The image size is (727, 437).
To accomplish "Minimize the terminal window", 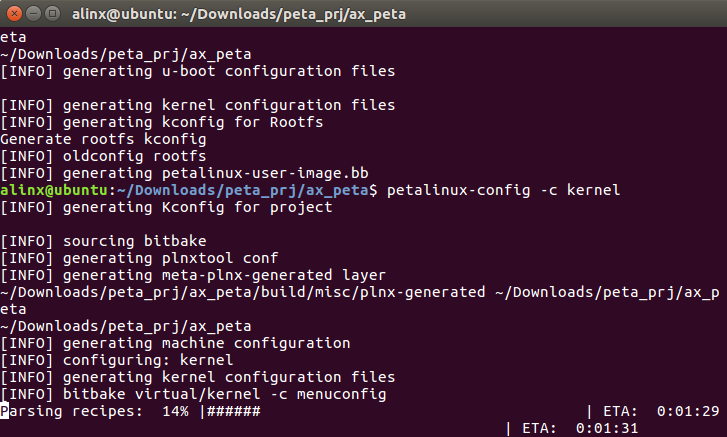I will [33, 13].
